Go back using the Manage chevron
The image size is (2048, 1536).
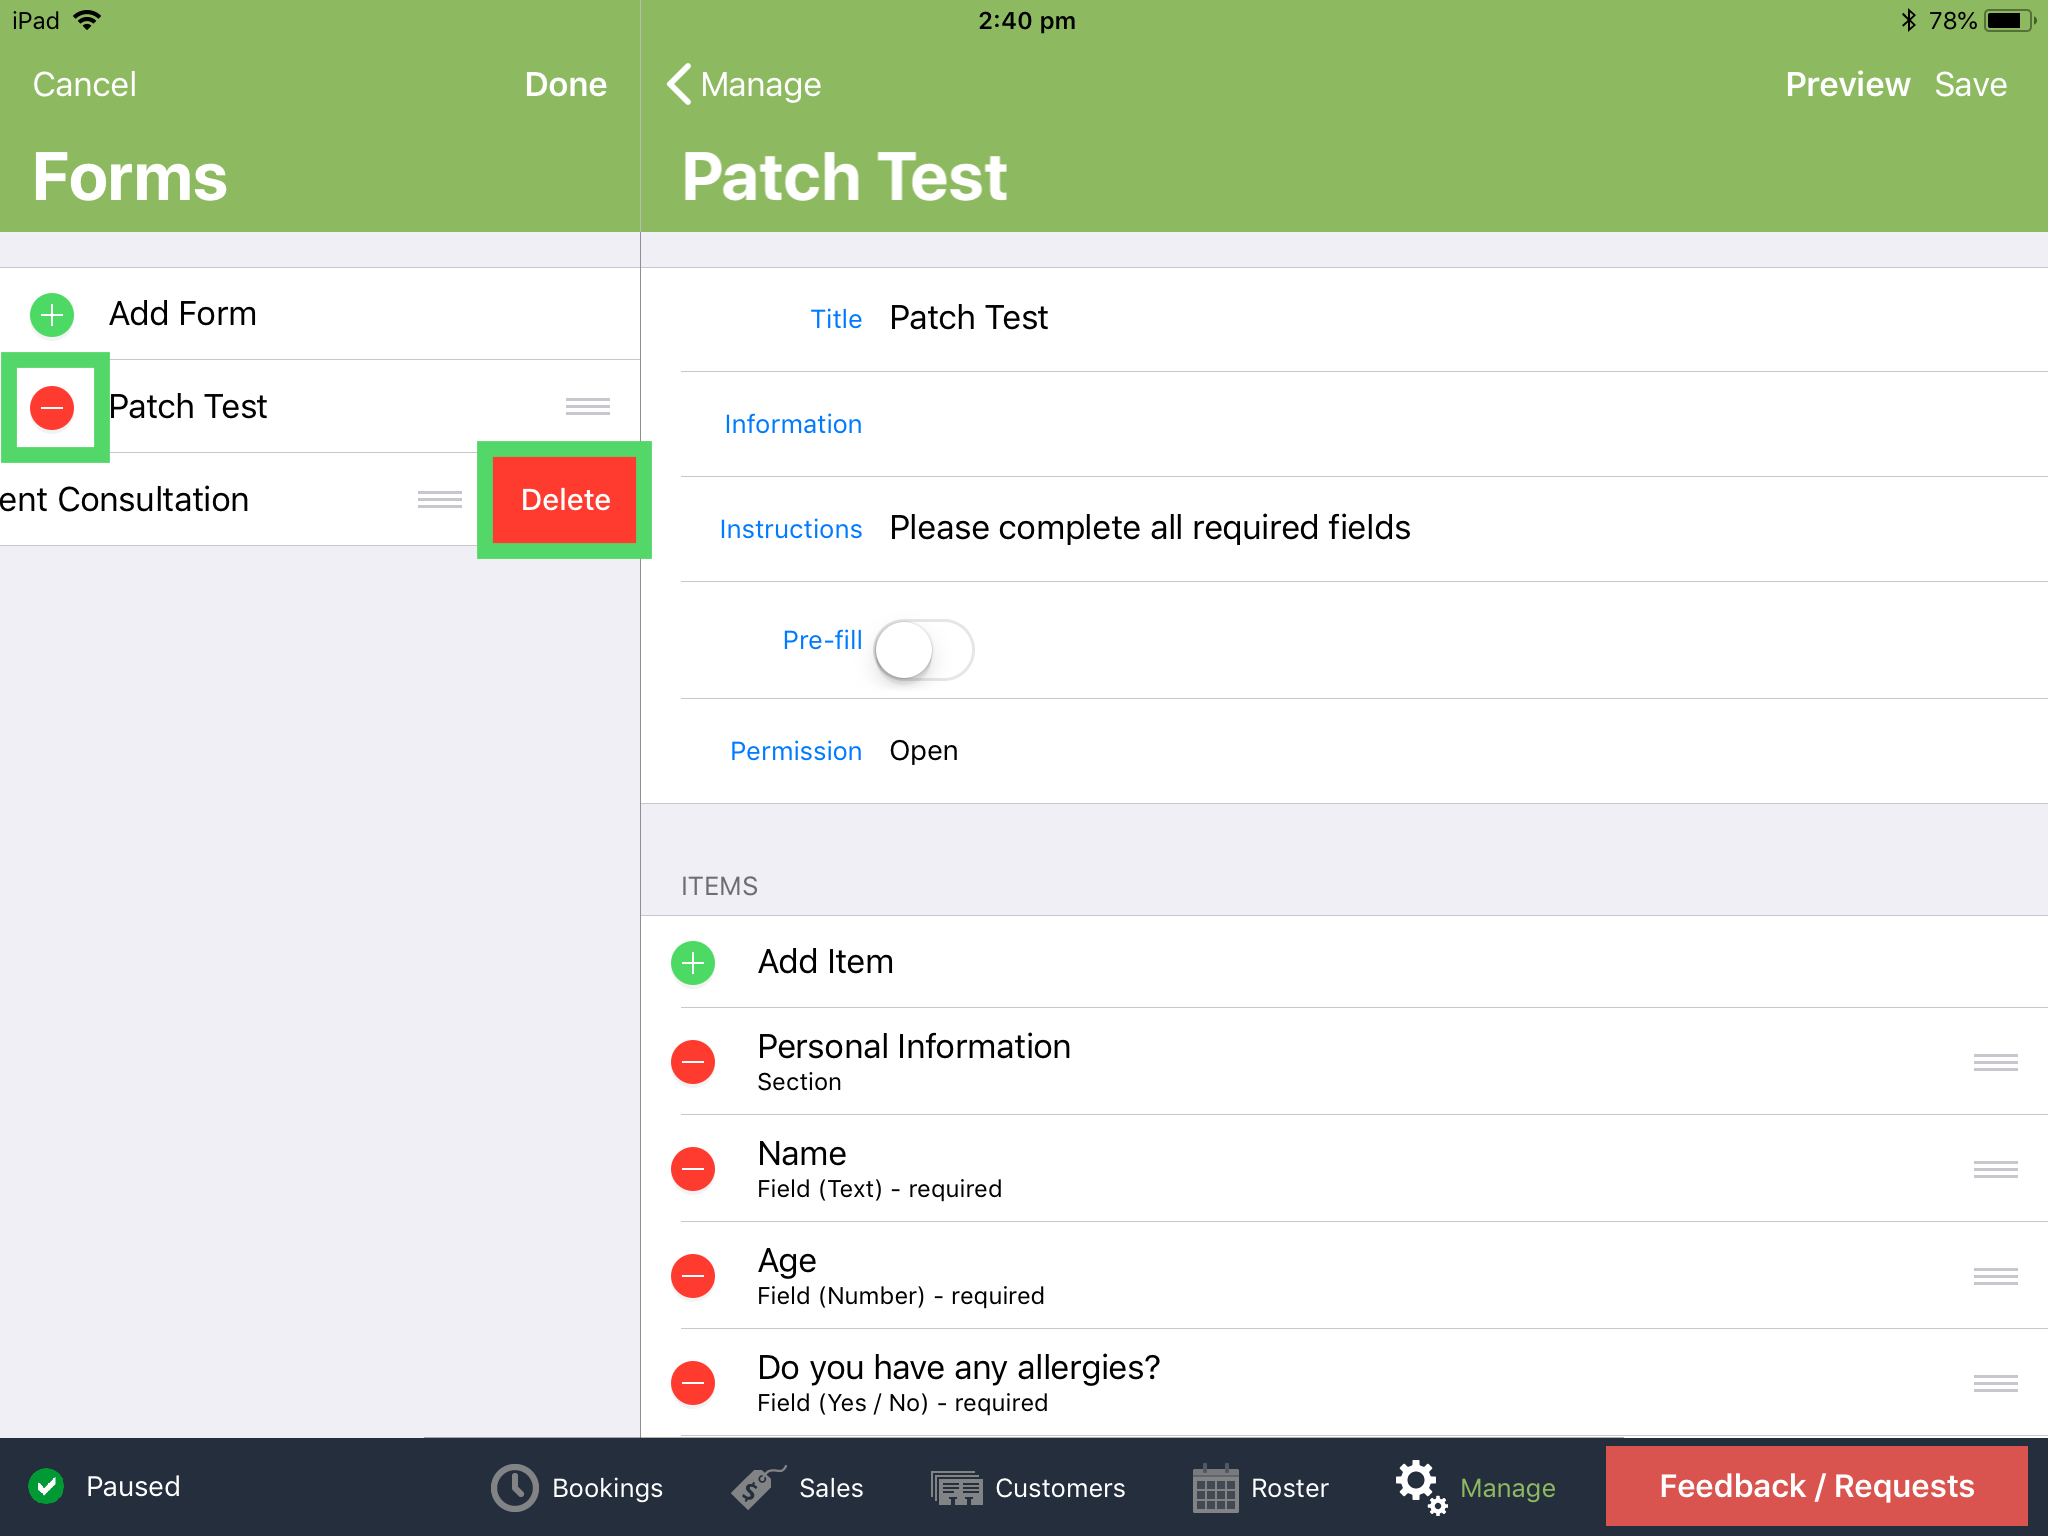pos(744,85)
